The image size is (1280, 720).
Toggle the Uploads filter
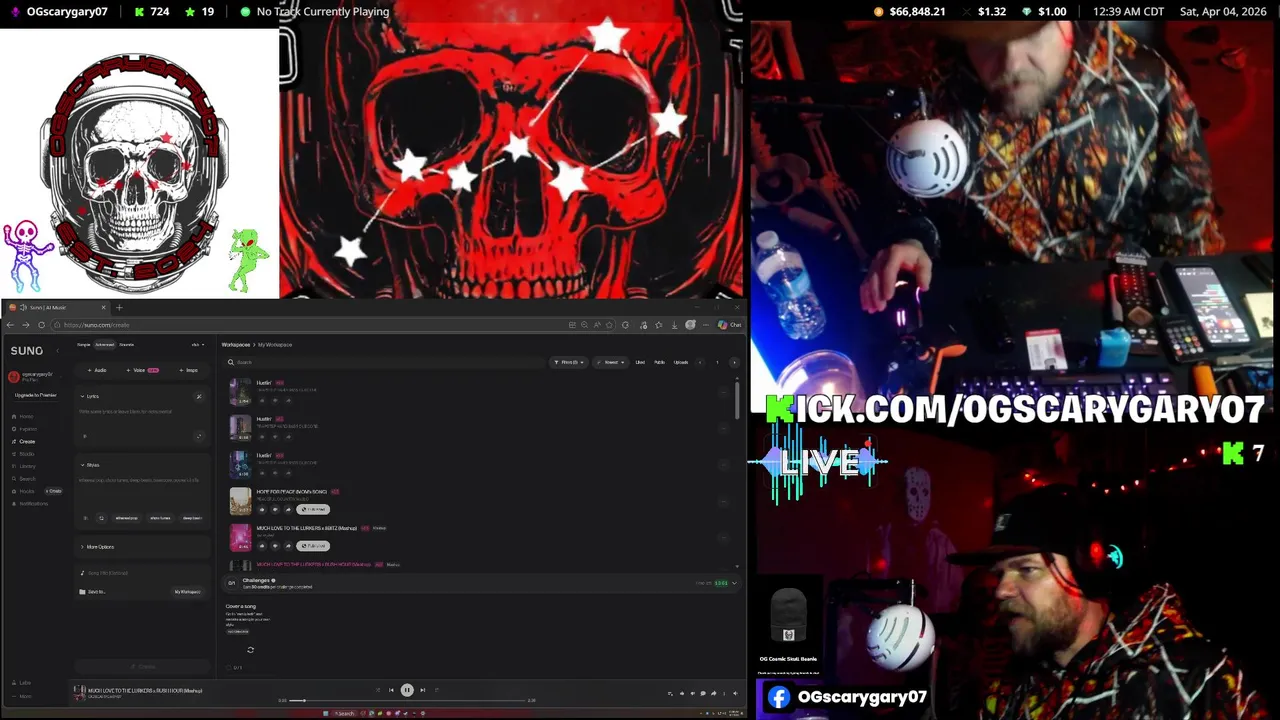click(681, 362)
